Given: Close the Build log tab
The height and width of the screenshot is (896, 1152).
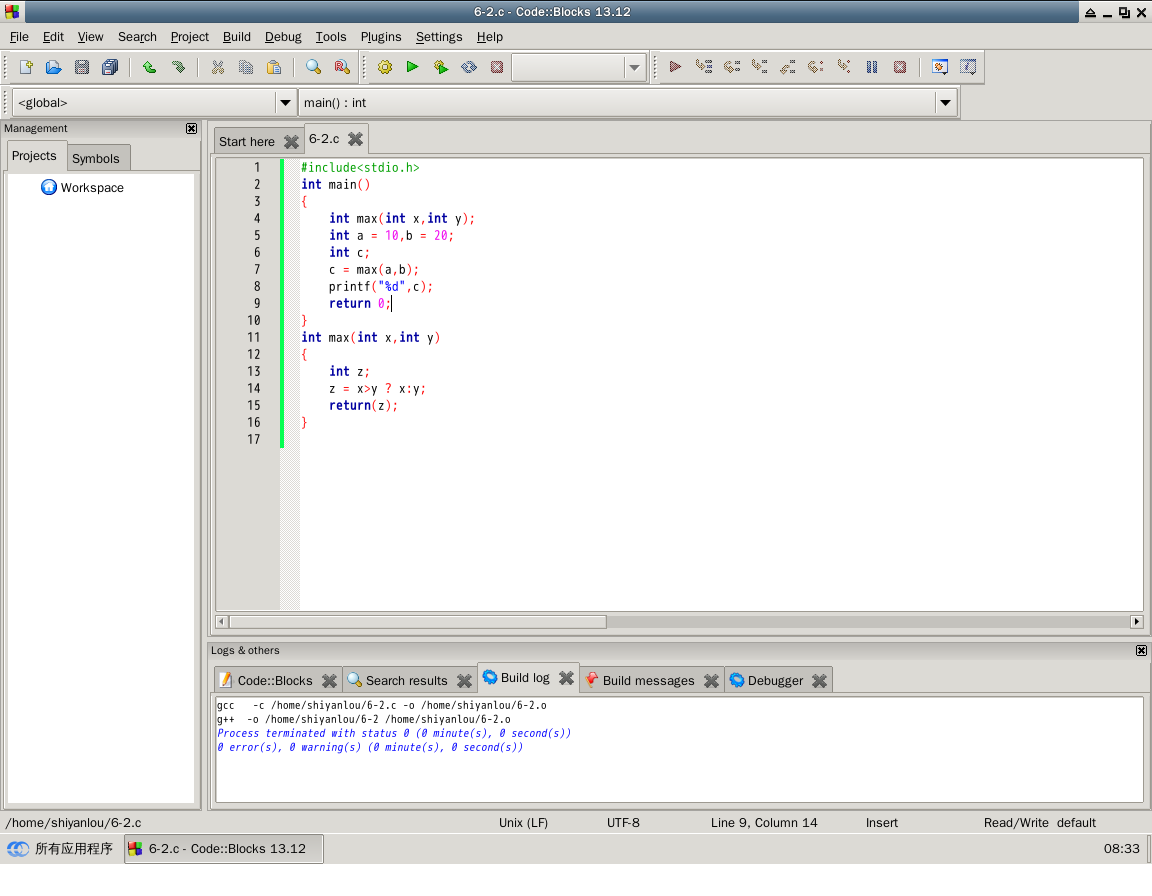Looking at the screenshot, I should (566, 678).
